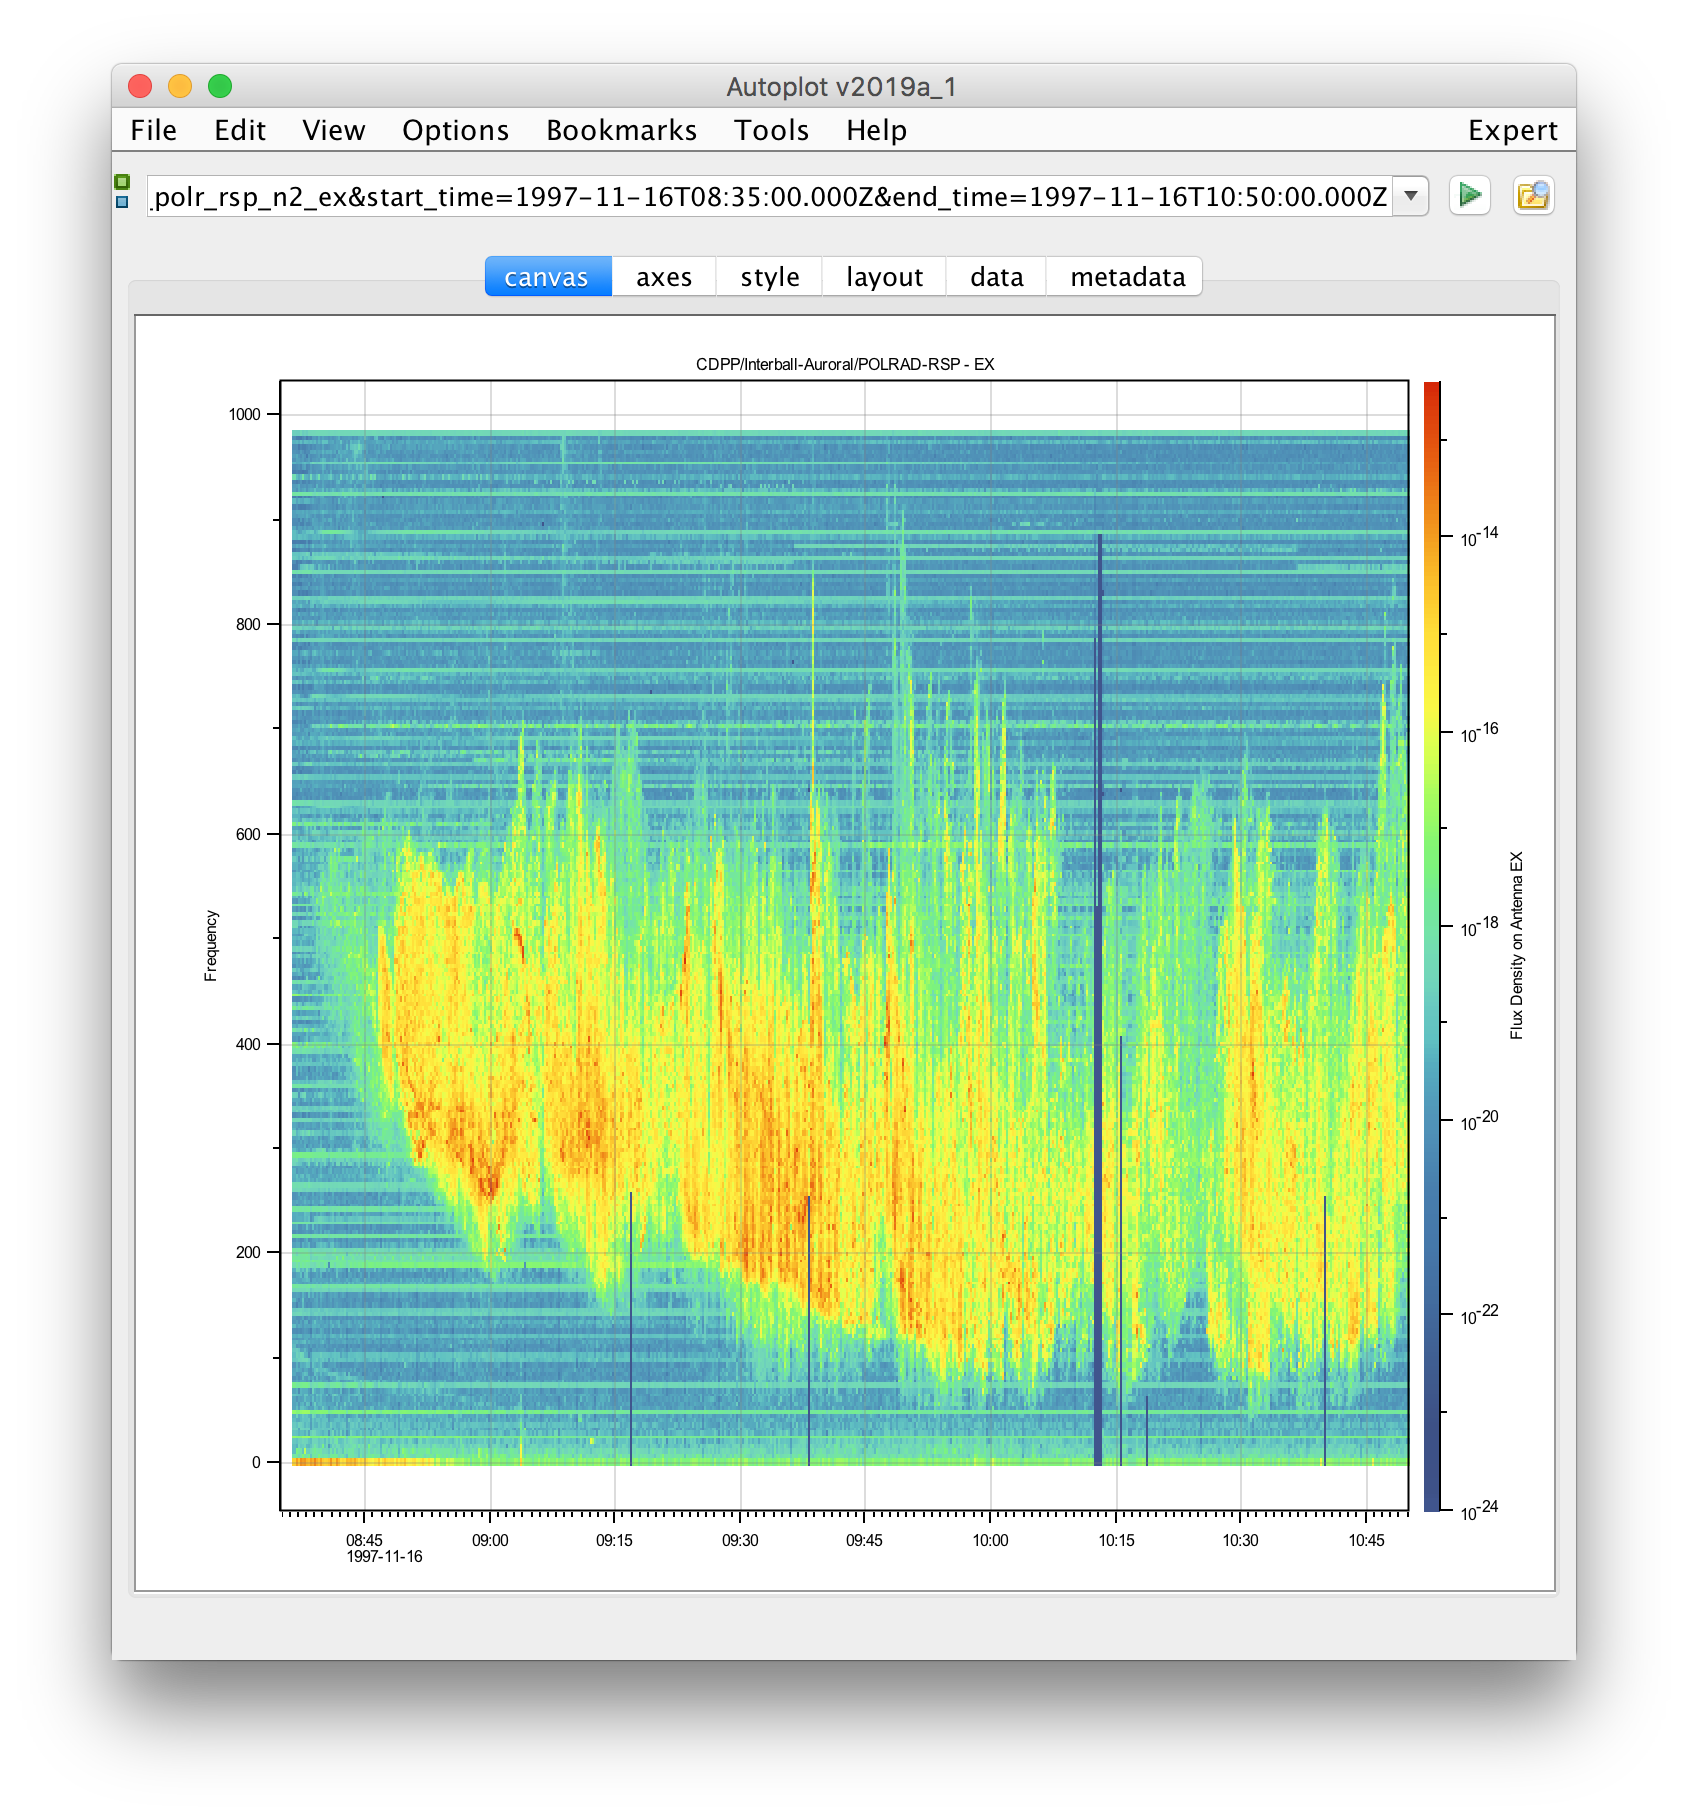The height and width of the screenshot is (1820, 1688).
Task: Open the layout tab
Action: (884, 277)
